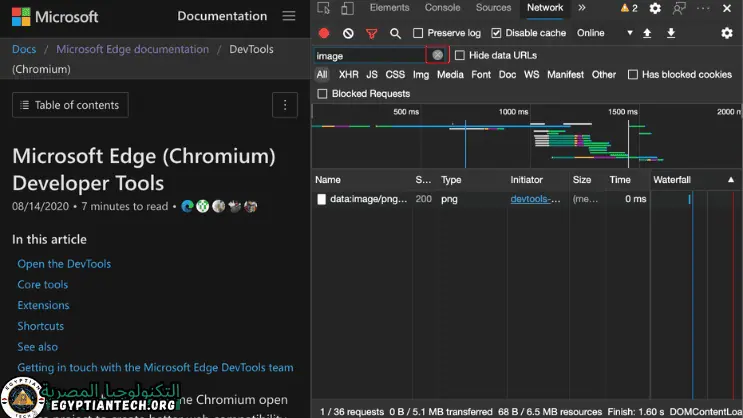Open Network settings gear icon
Viewport: 743px width, 418px height.
tap(727, 33)
